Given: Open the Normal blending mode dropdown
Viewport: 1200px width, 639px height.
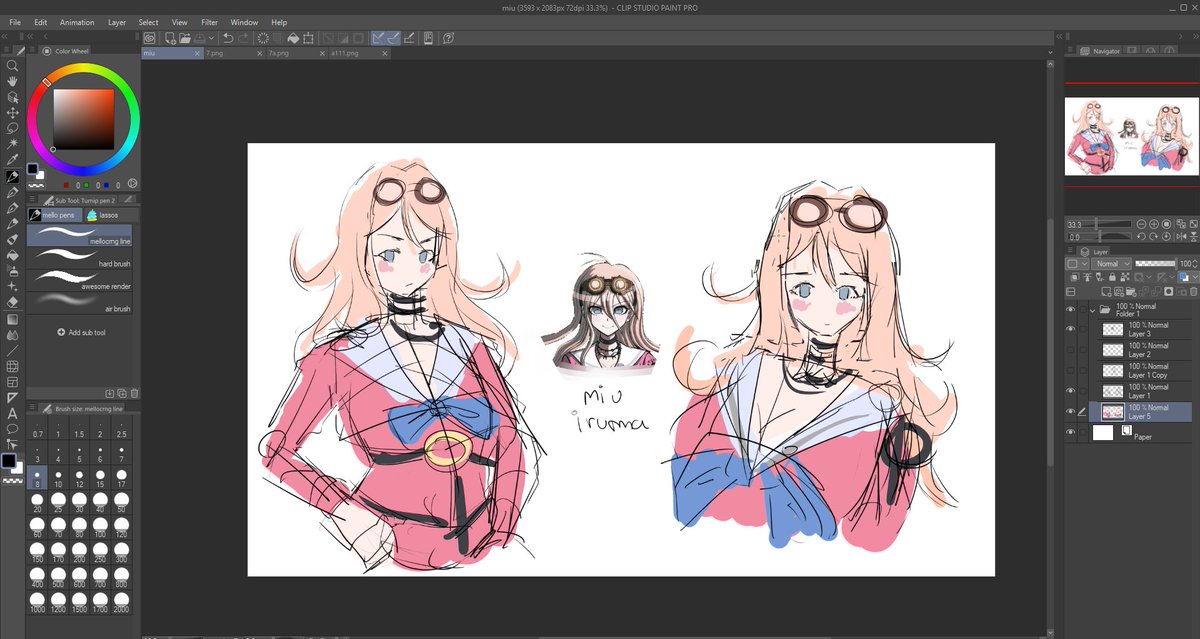Looking at the screenshot, I should [x=1109, y=263].
